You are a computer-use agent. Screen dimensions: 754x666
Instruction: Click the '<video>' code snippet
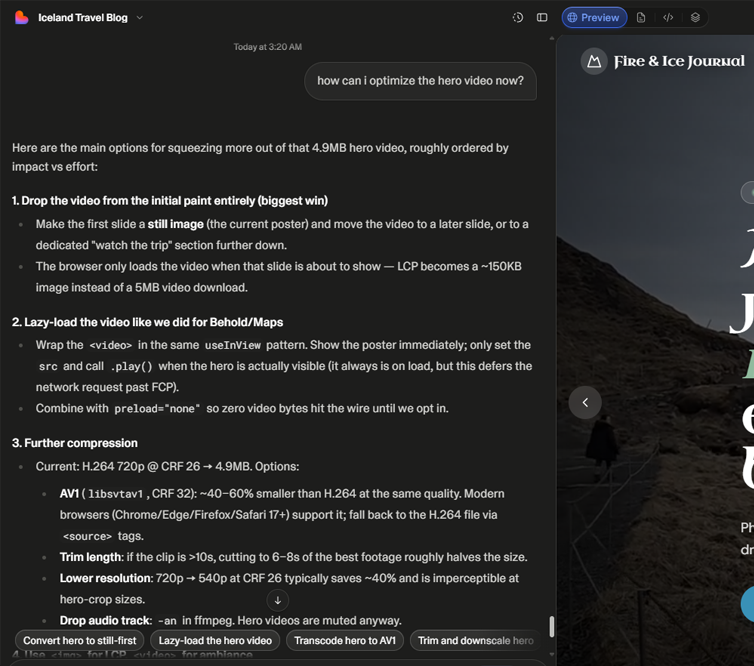[111, 345]
